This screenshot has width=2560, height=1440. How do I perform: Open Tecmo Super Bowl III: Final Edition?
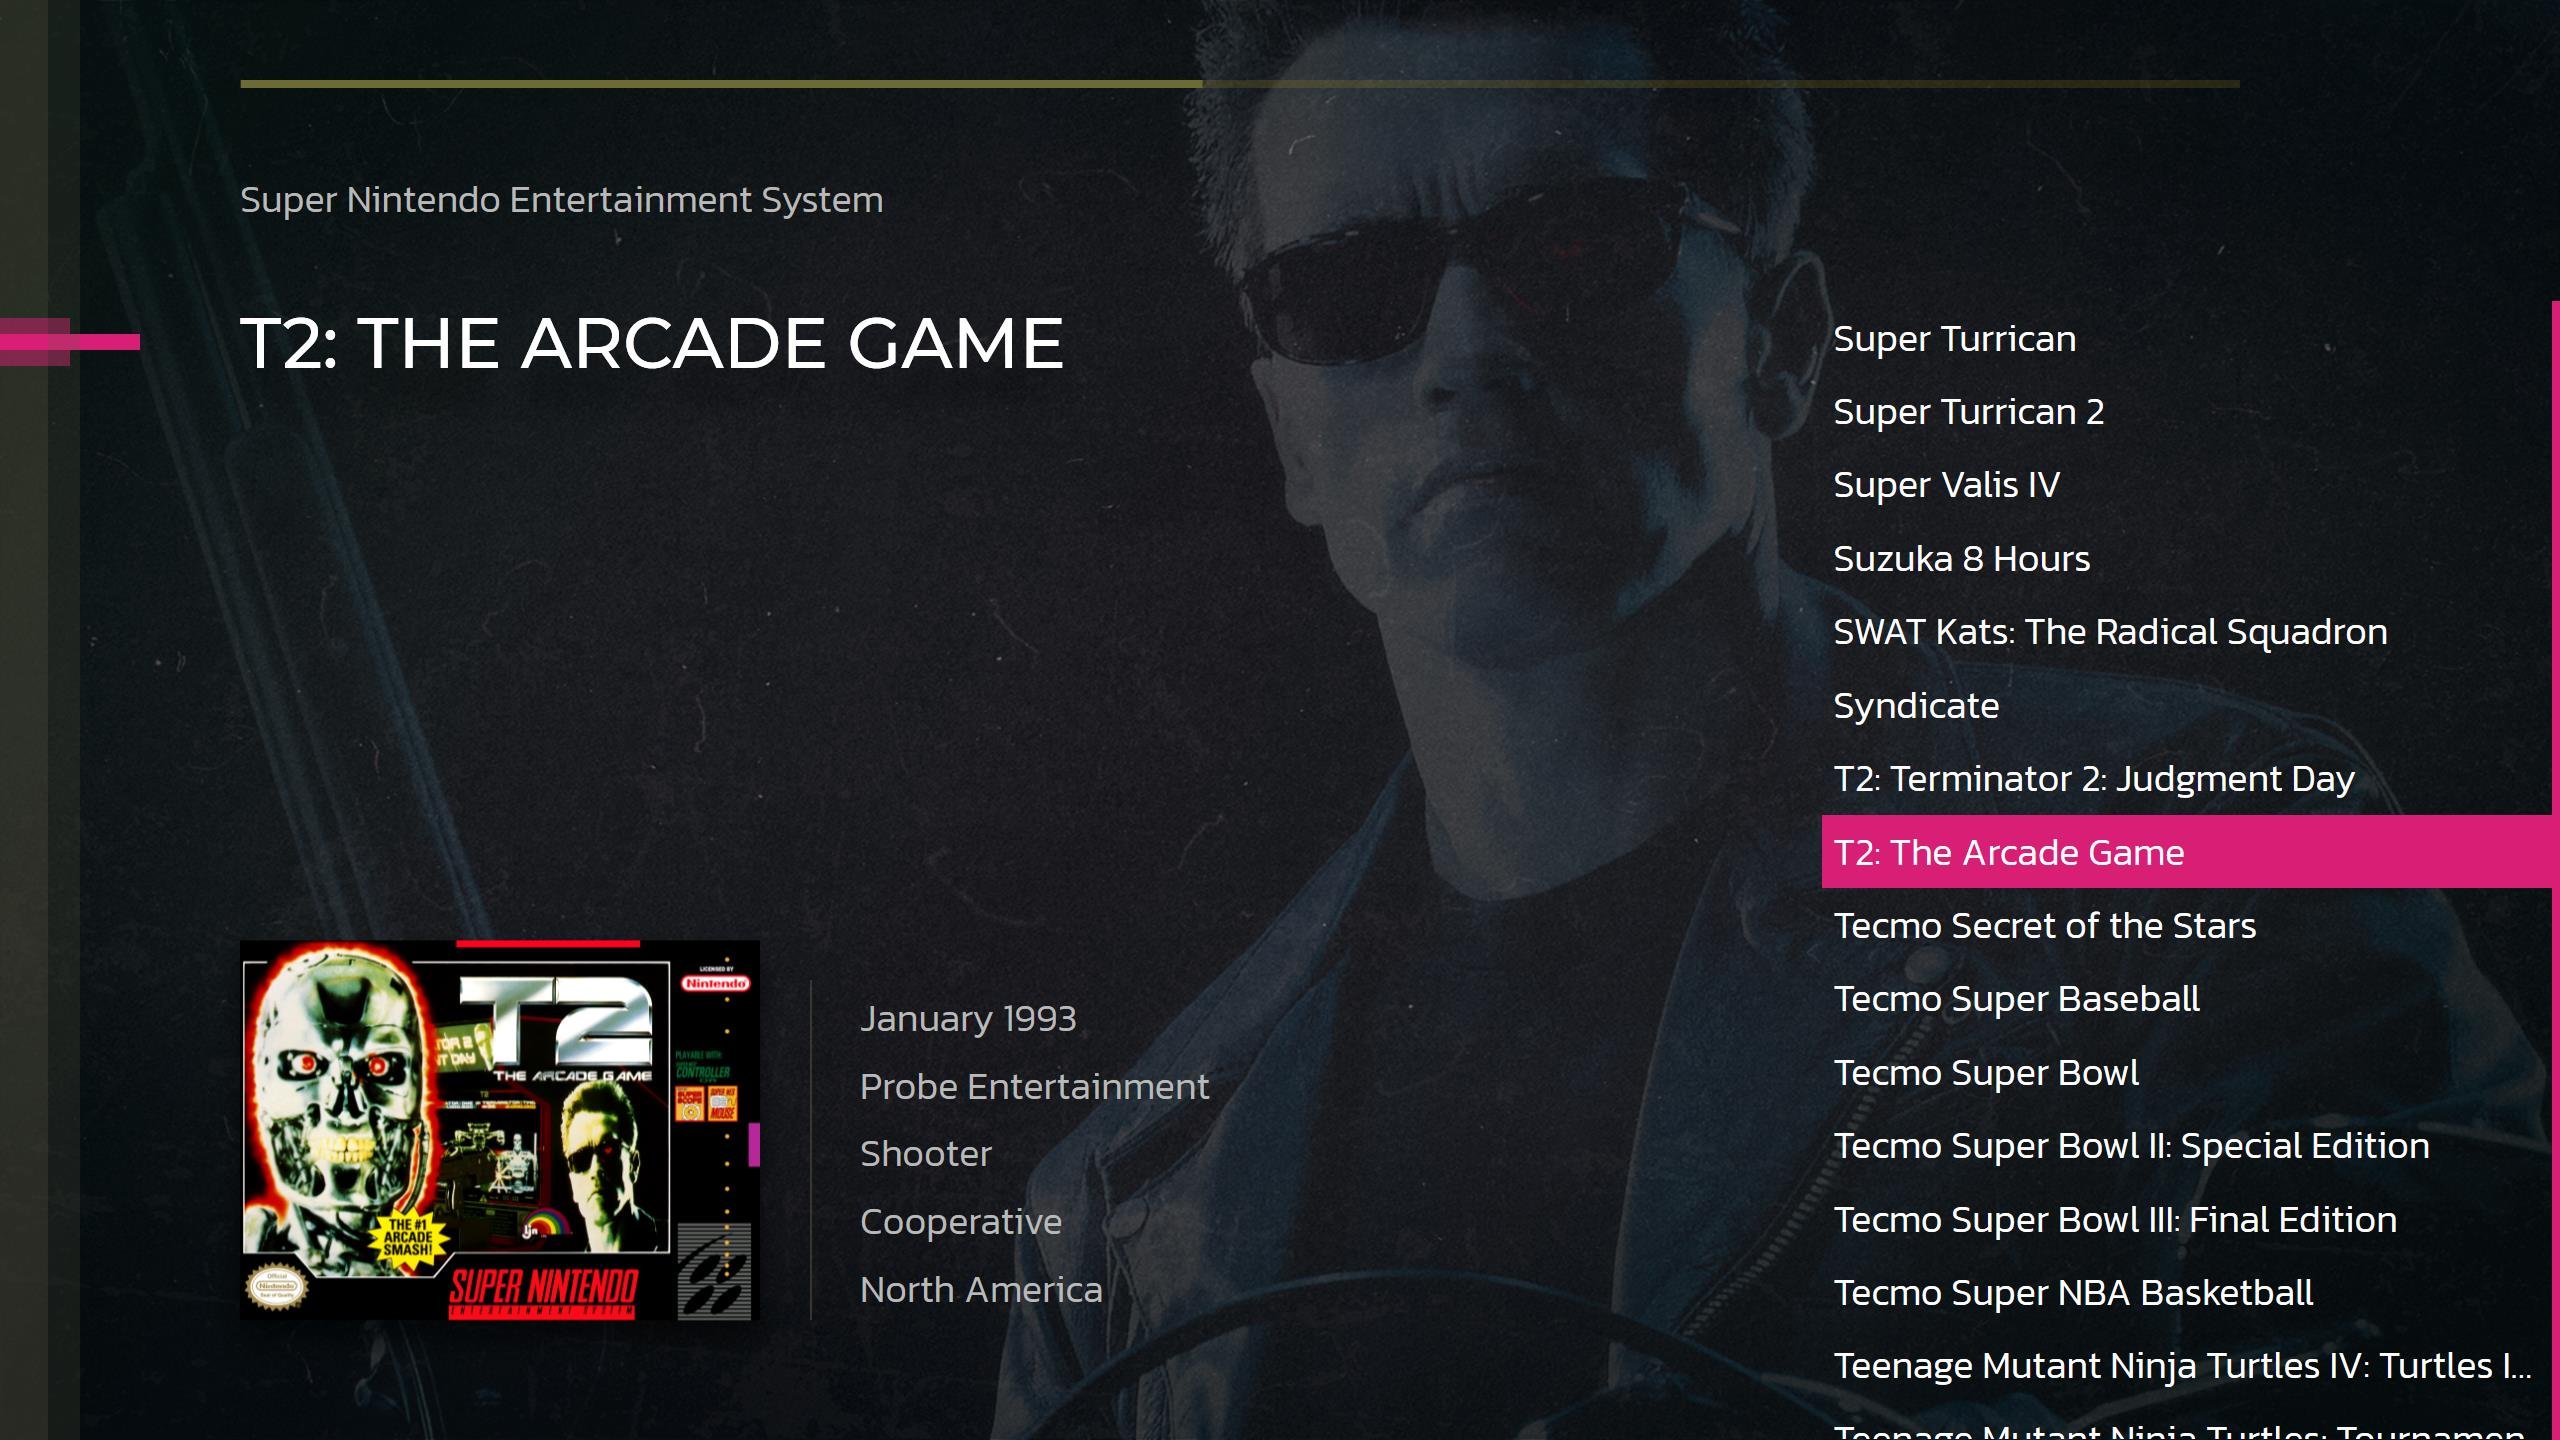(x=2115, y=1220)
